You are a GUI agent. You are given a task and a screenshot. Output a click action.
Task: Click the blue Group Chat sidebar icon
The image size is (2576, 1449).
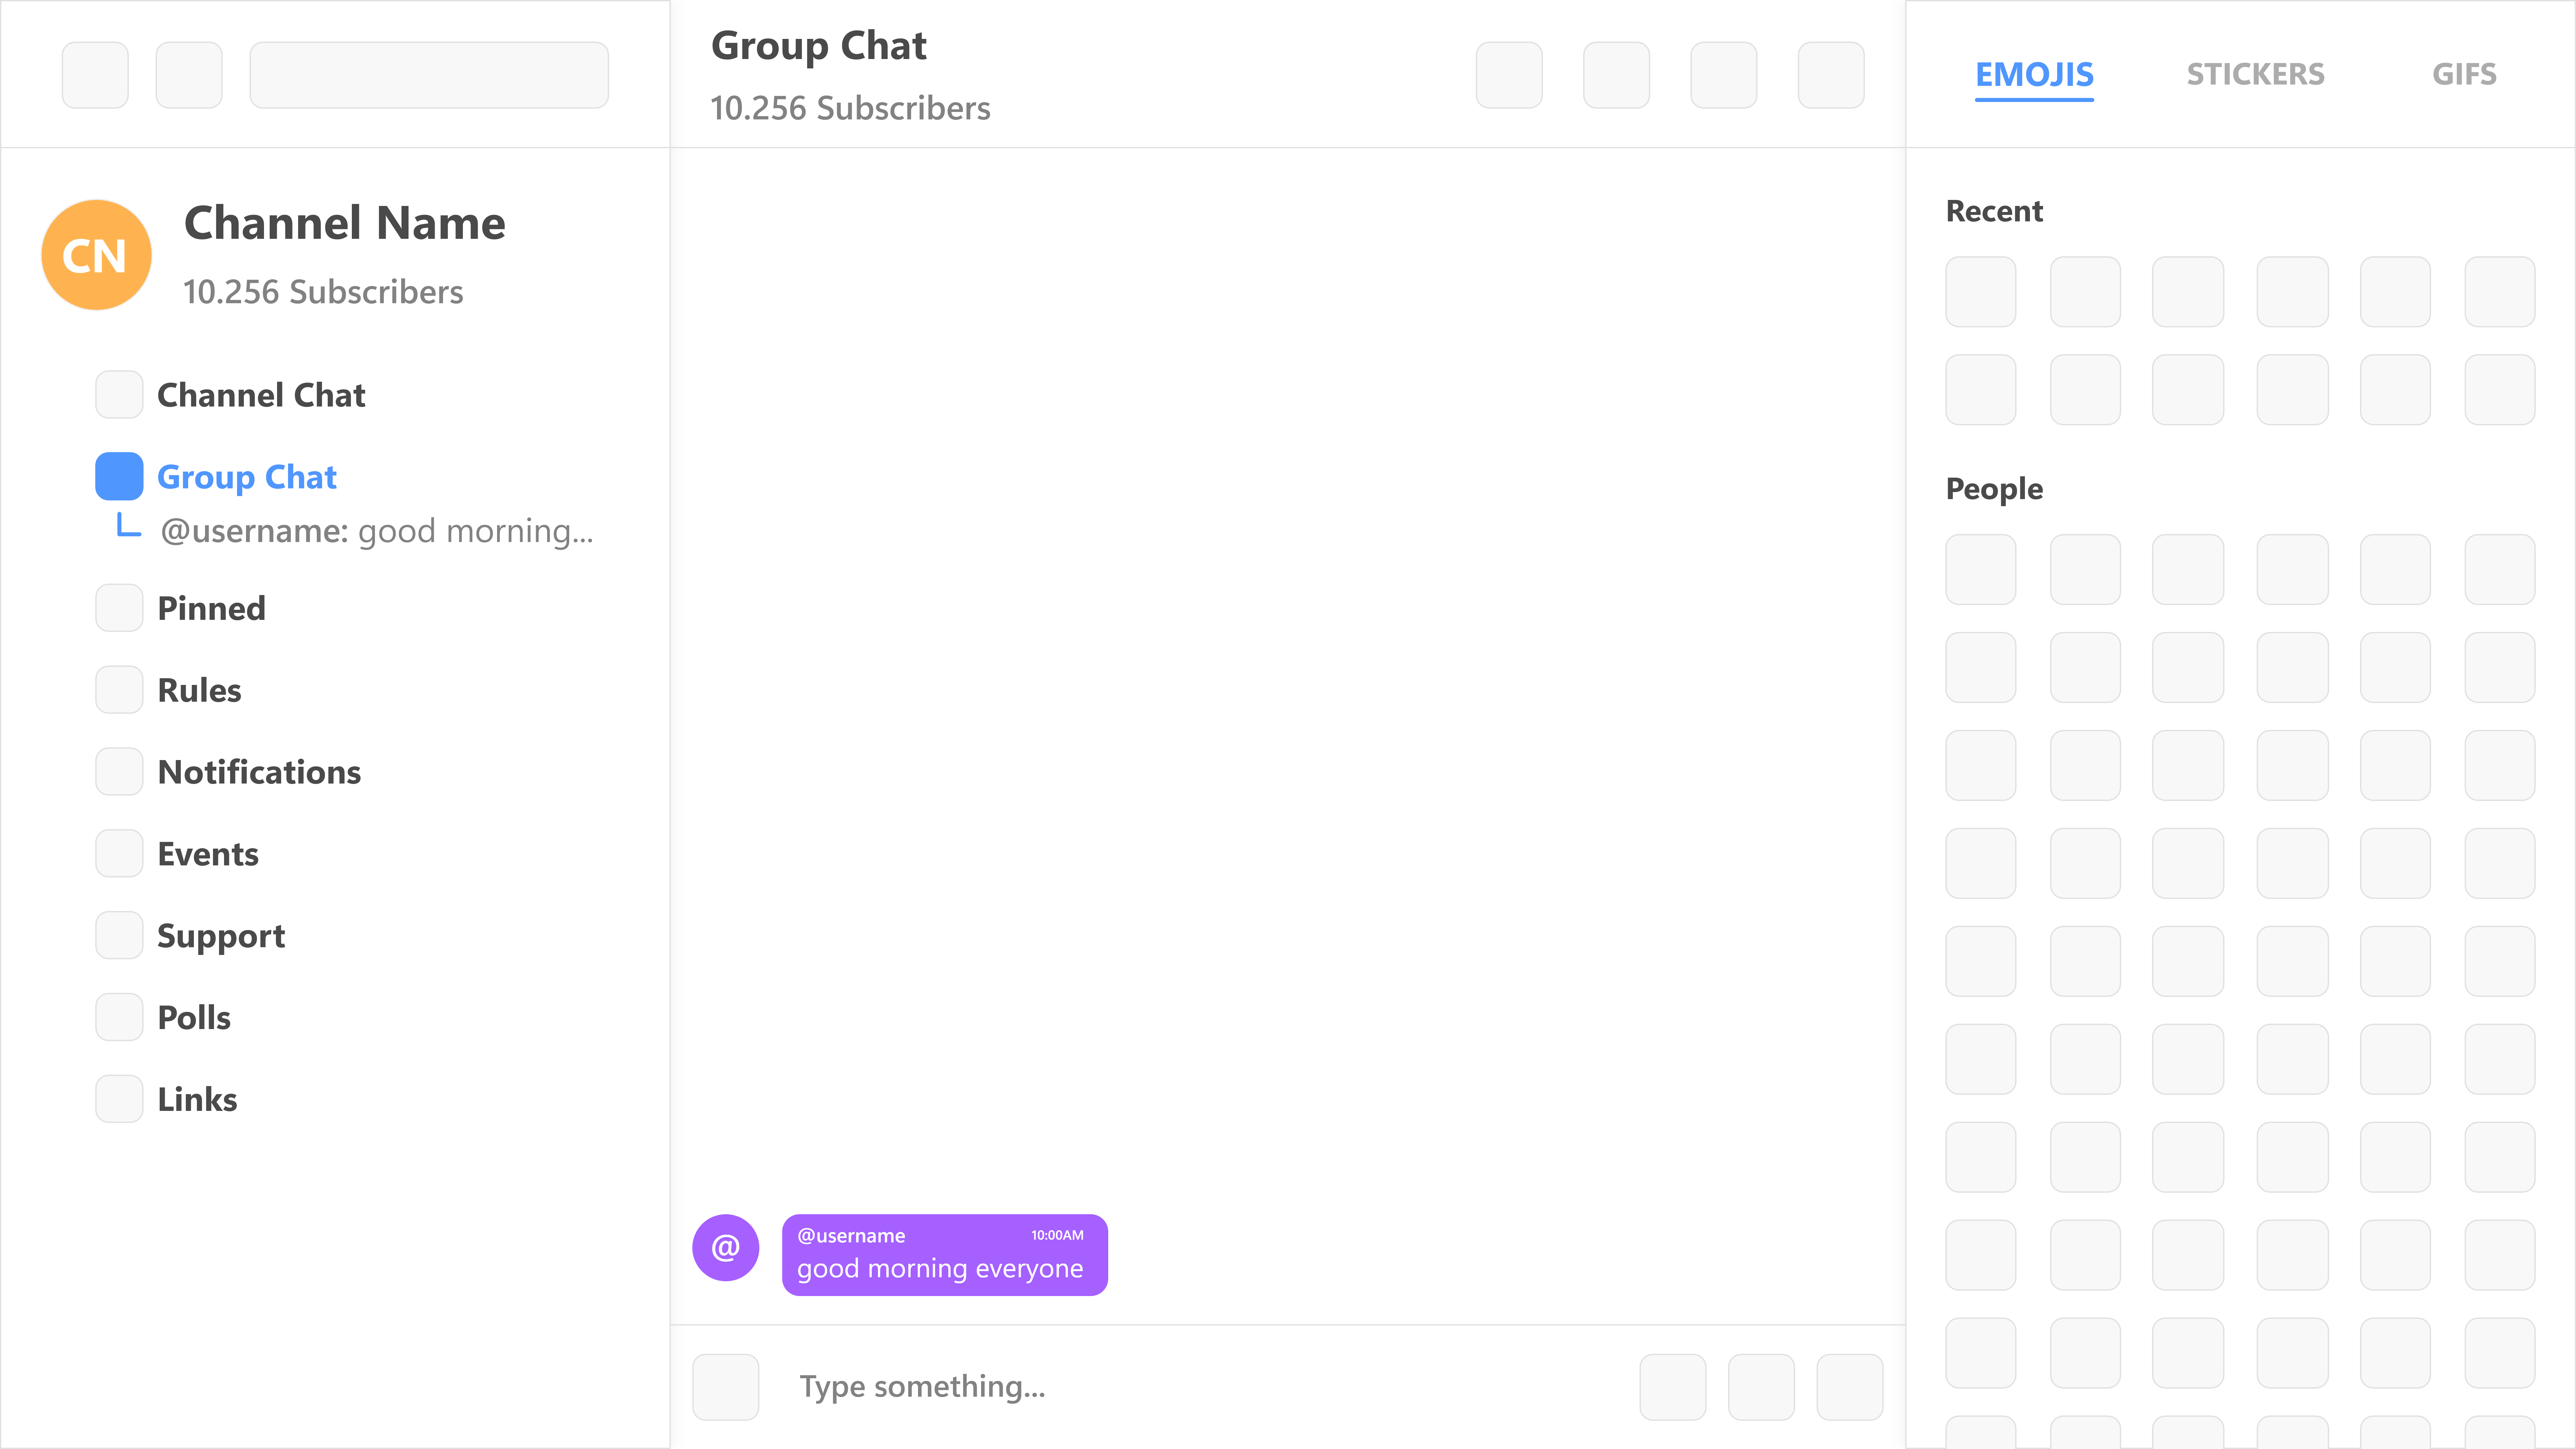click(x=119, y=476)
